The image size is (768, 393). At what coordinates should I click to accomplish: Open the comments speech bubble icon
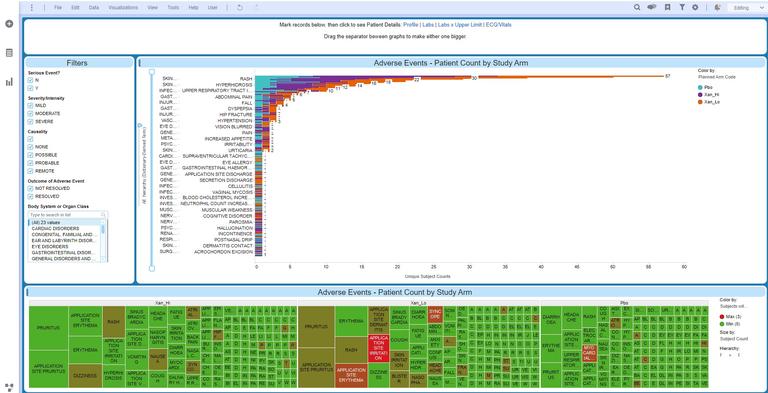pos(651,7)
